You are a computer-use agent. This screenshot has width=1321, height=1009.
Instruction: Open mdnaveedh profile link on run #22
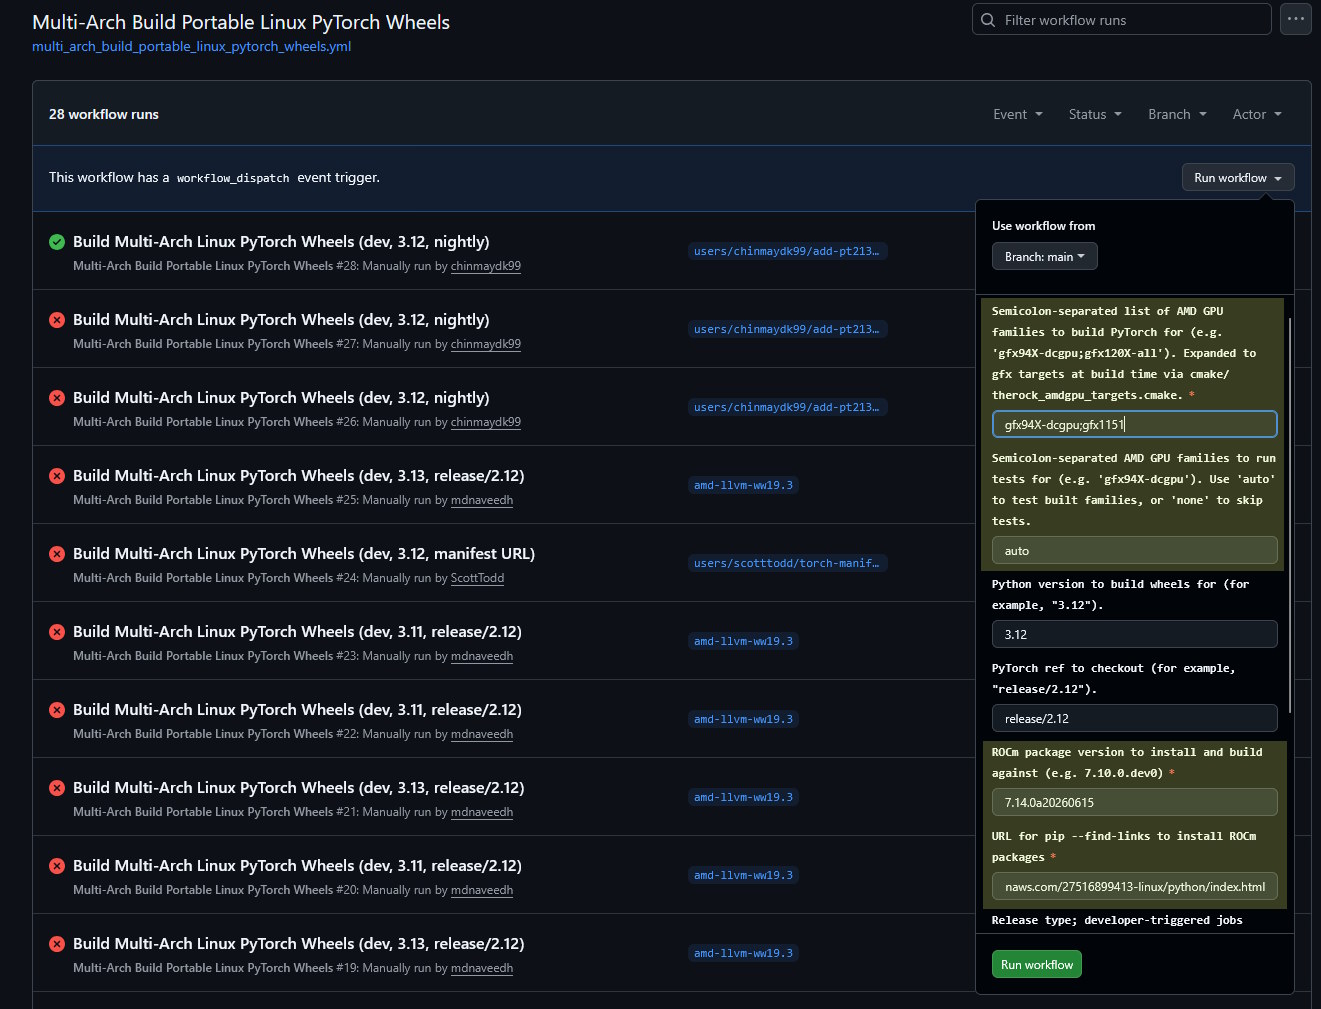(x=482, y=734)
